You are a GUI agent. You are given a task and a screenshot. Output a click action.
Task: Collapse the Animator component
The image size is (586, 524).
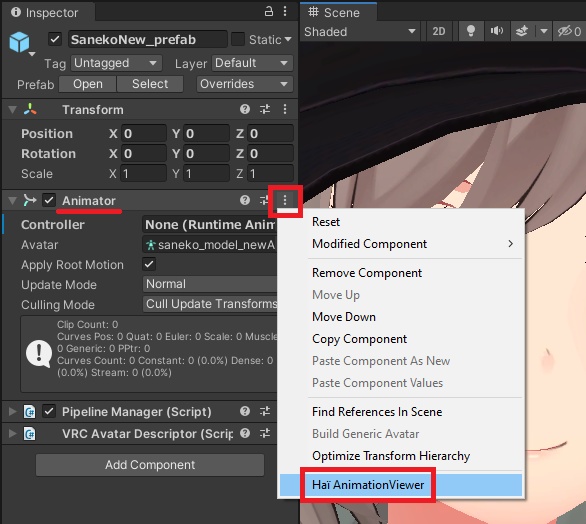click(12, 201)
